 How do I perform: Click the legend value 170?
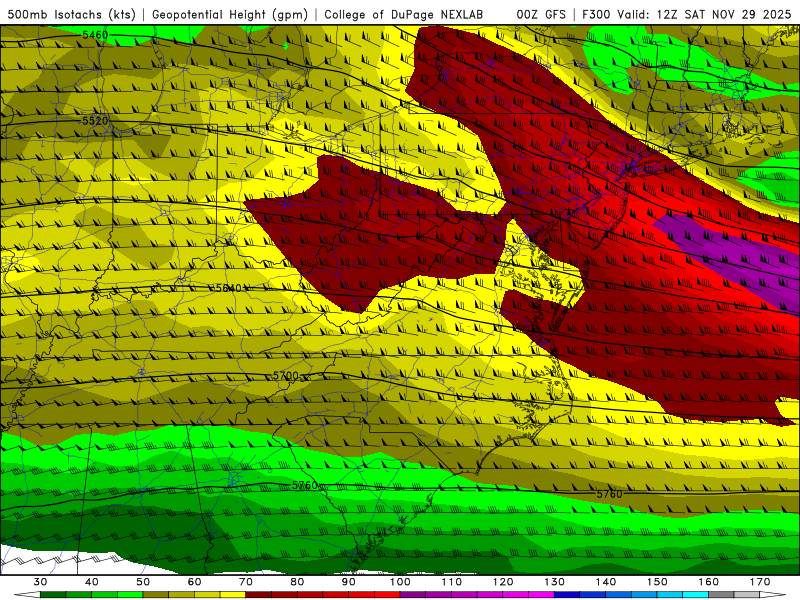pos(760,582)
